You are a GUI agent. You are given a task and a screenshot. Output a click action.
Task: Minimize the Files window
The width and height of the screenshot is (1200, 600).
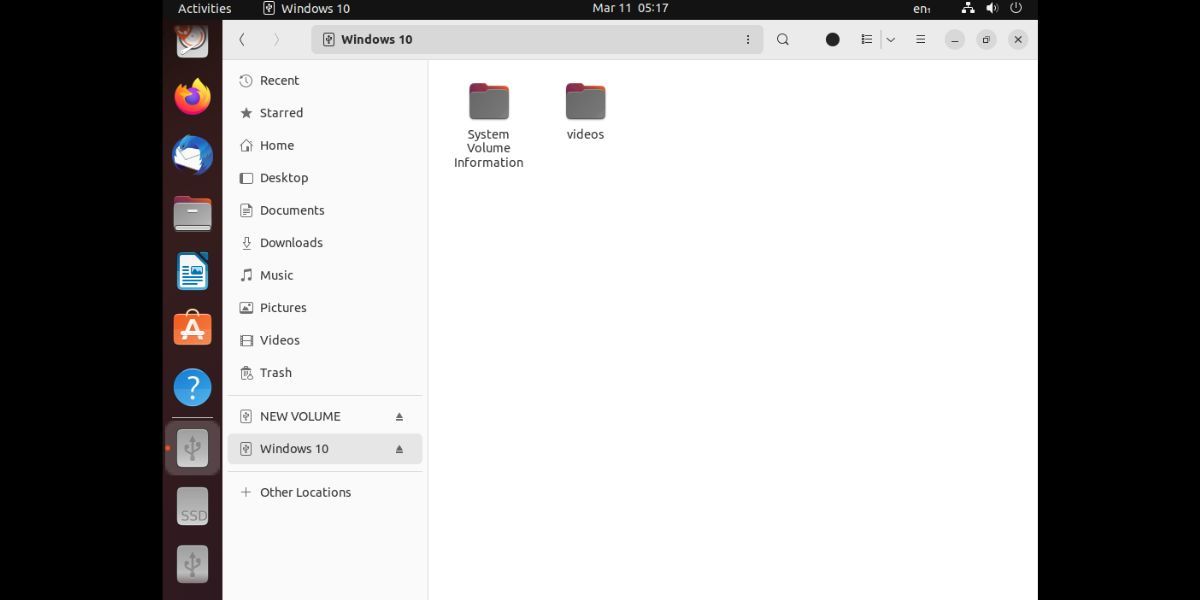pos(955,40)
